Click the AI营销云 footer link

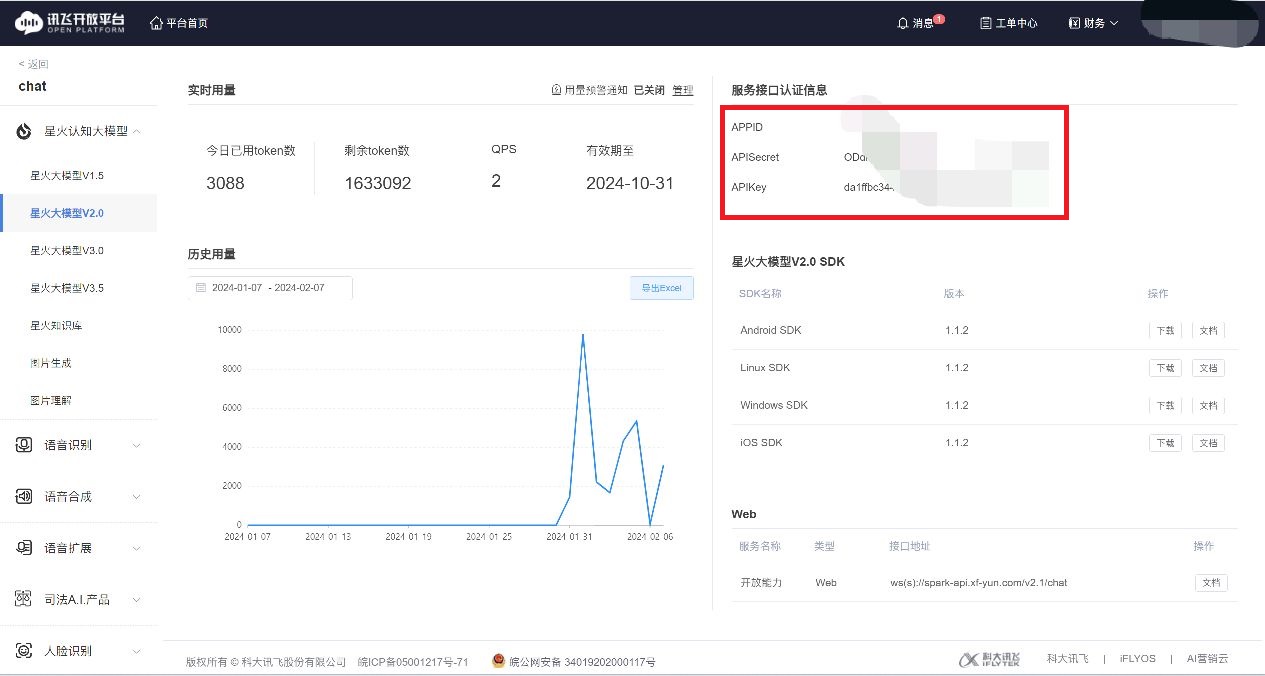pos(1207,659)
